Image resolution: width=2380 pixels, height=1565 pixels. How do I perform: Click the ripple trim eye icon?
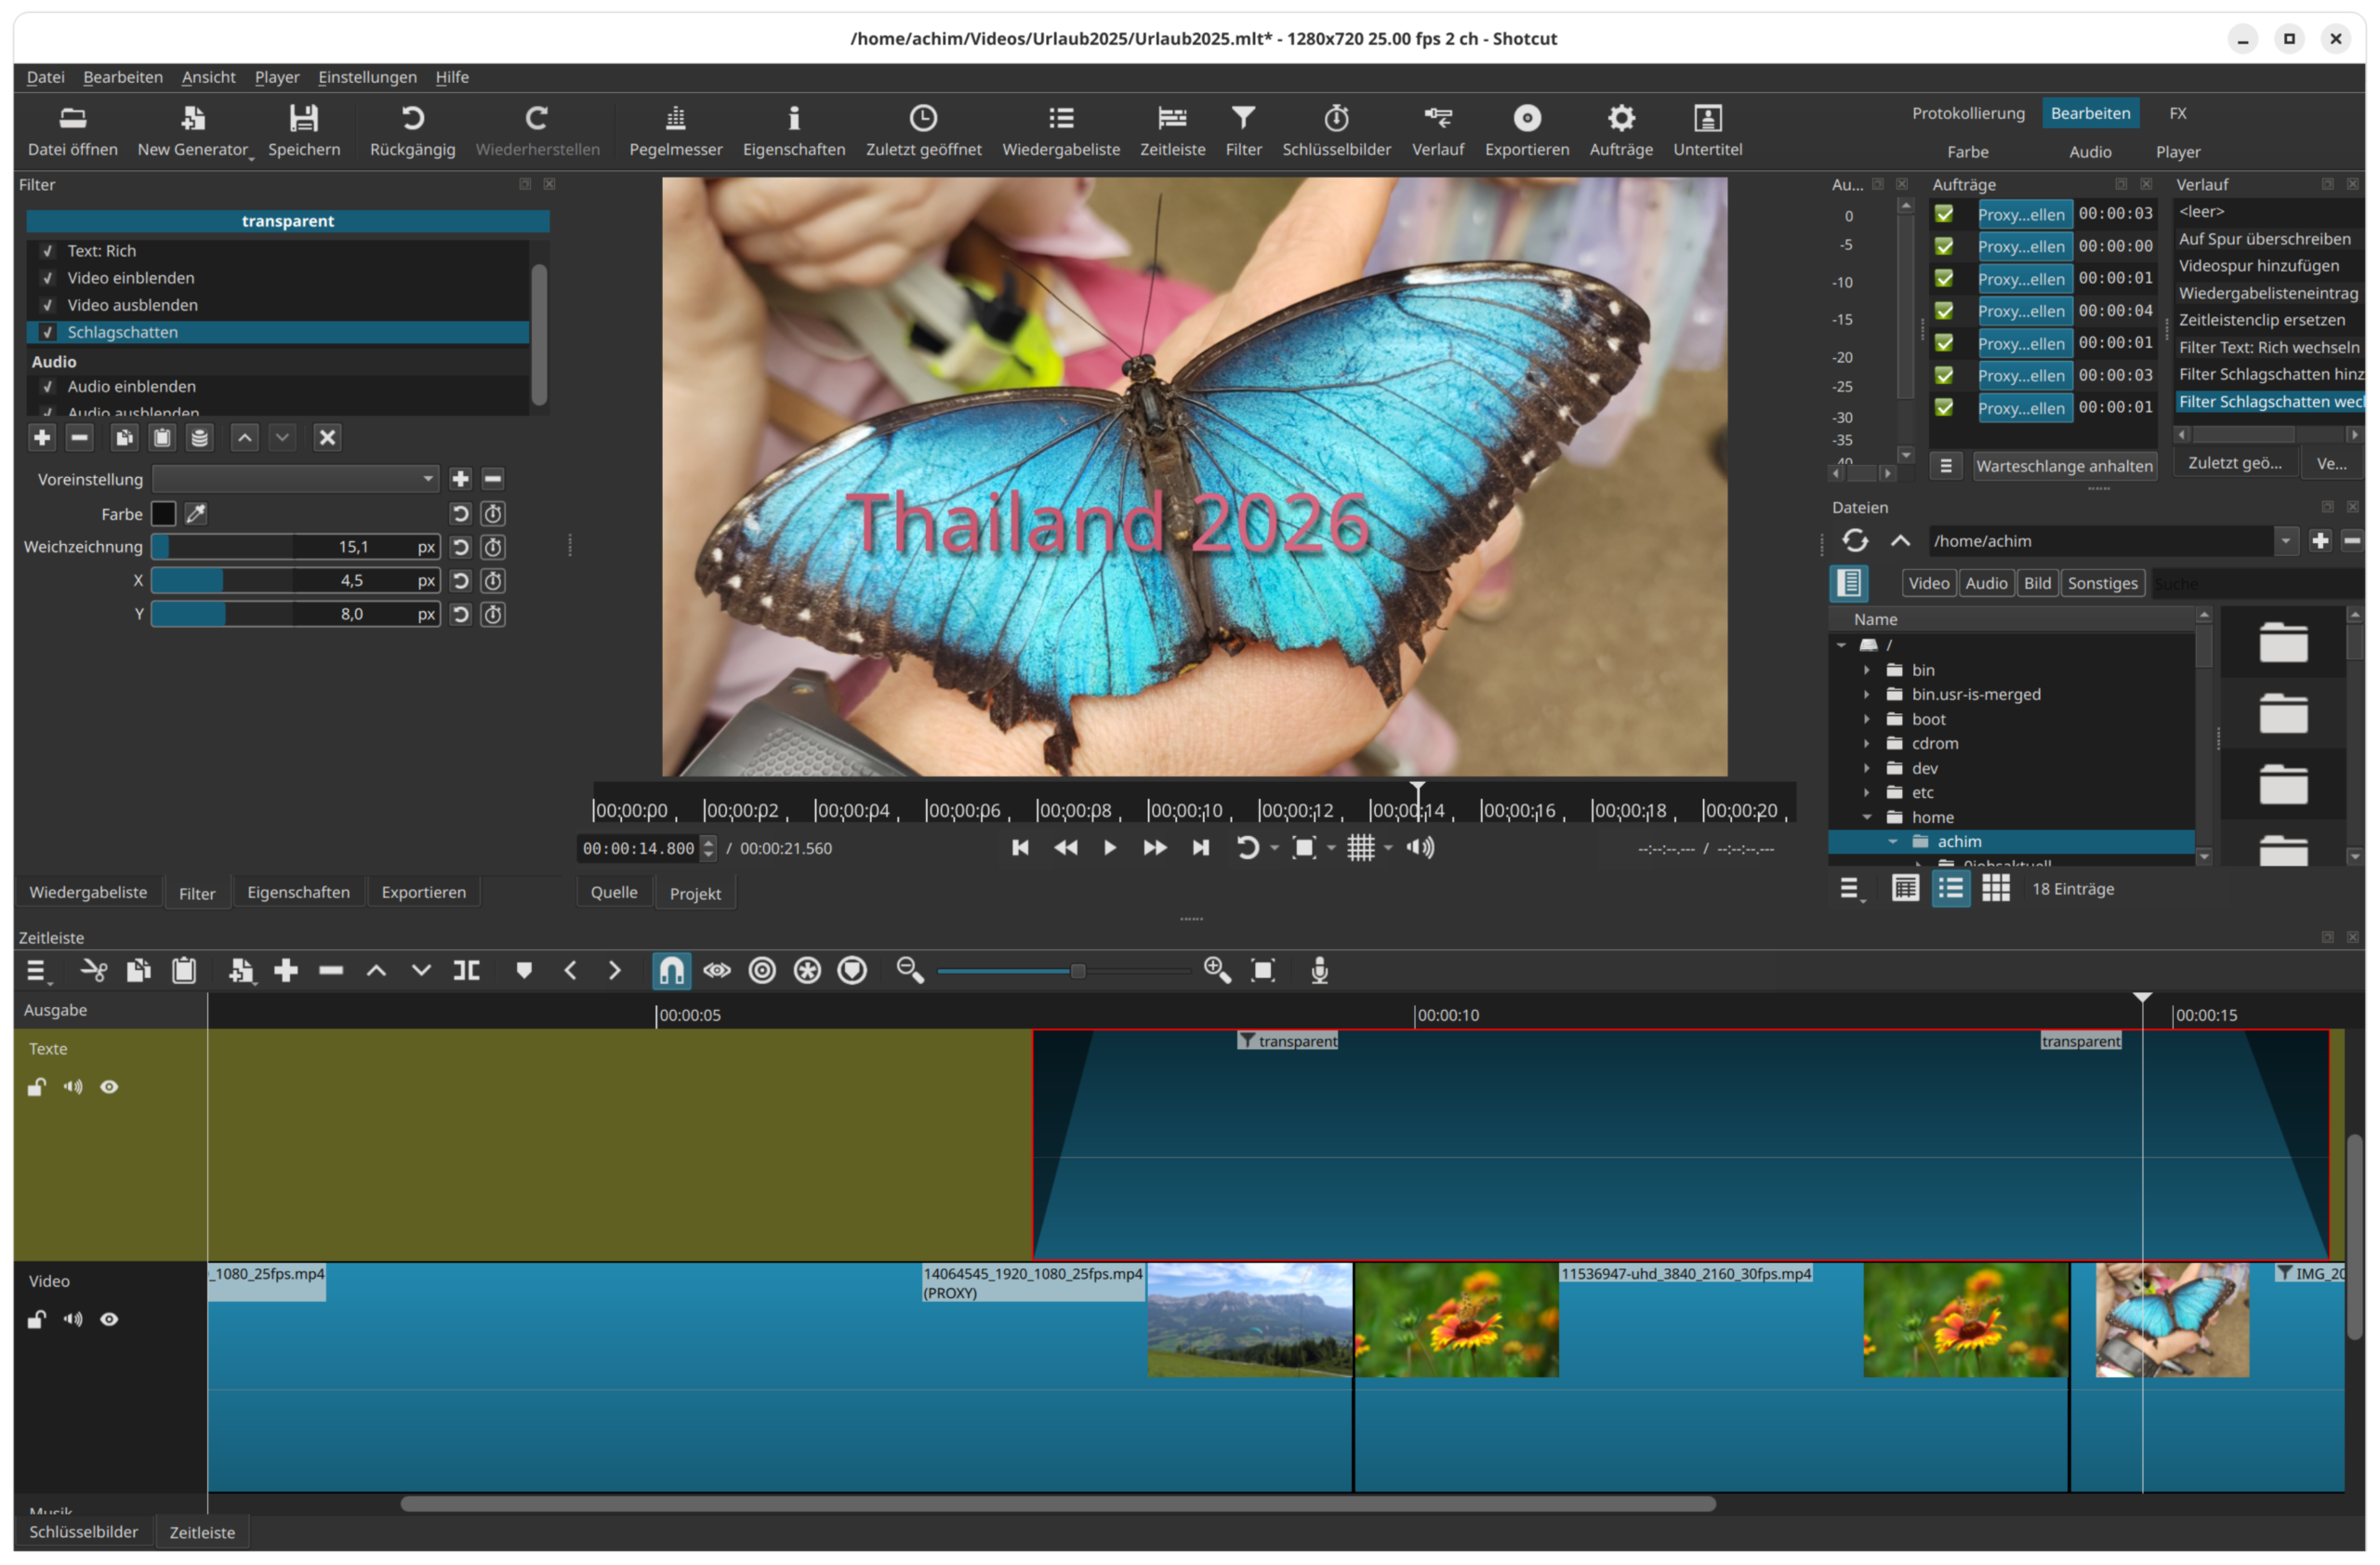tap(717, 970)
